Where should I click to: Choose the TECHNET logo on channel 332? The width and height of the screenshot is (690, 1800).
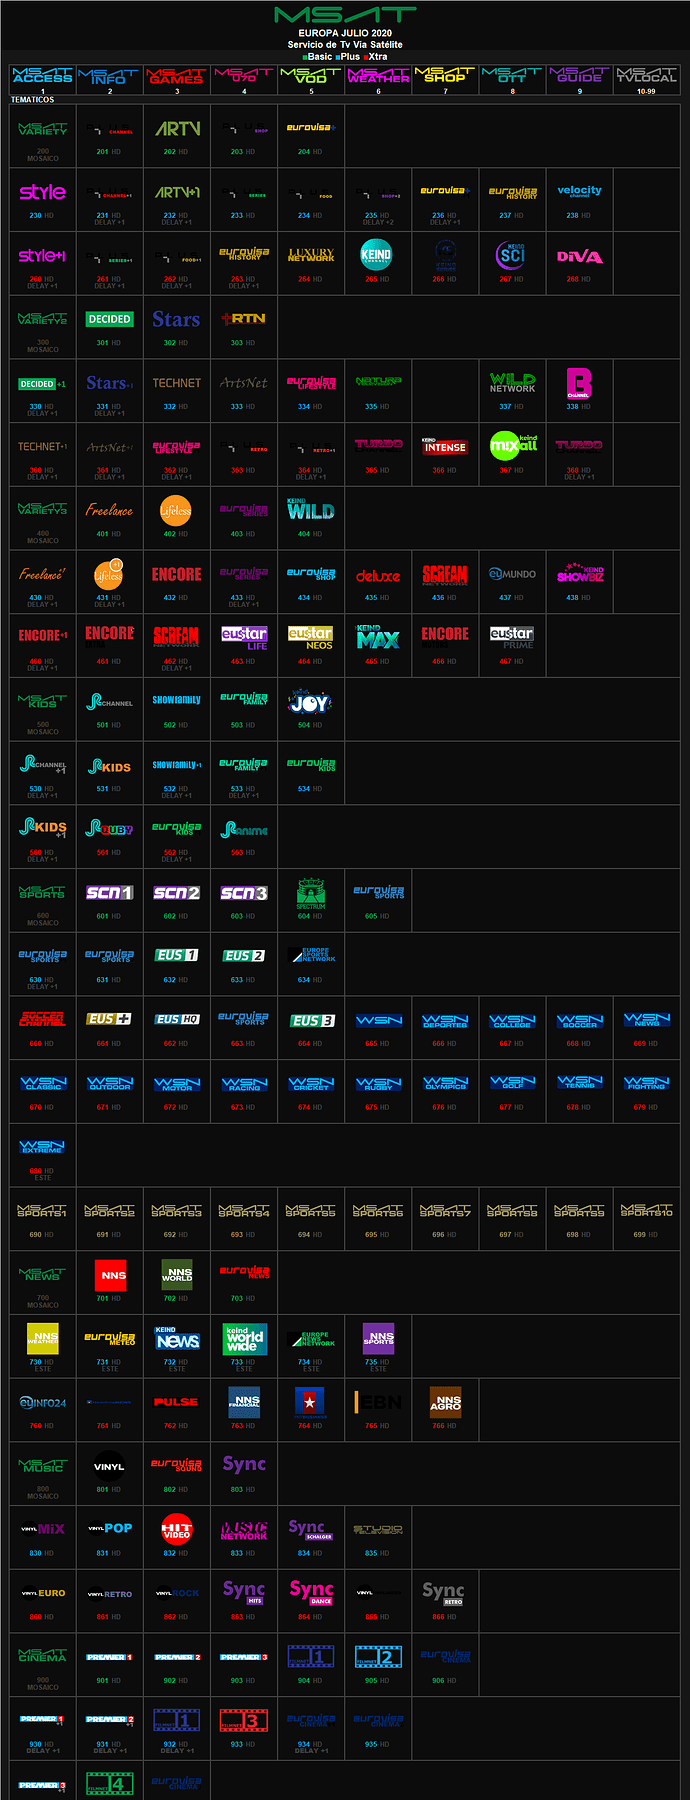pos(177,383)
